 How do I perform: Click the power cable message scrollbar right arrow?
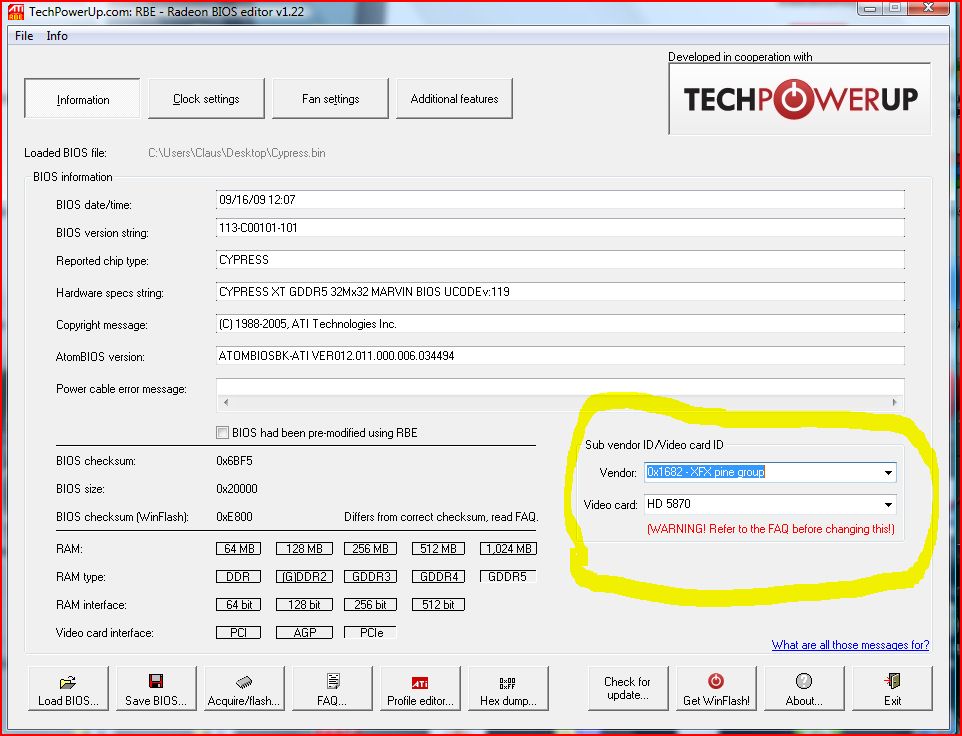(x=895, y=402)
